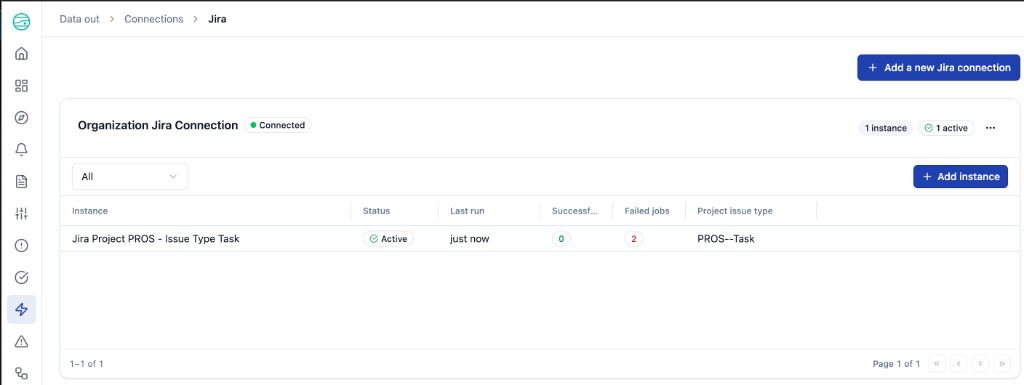Open the Home icon in the sidebar
Image resolution: width=1024 pixels, height=385 pixels.
pyautogui.click(x=21, y=54)
